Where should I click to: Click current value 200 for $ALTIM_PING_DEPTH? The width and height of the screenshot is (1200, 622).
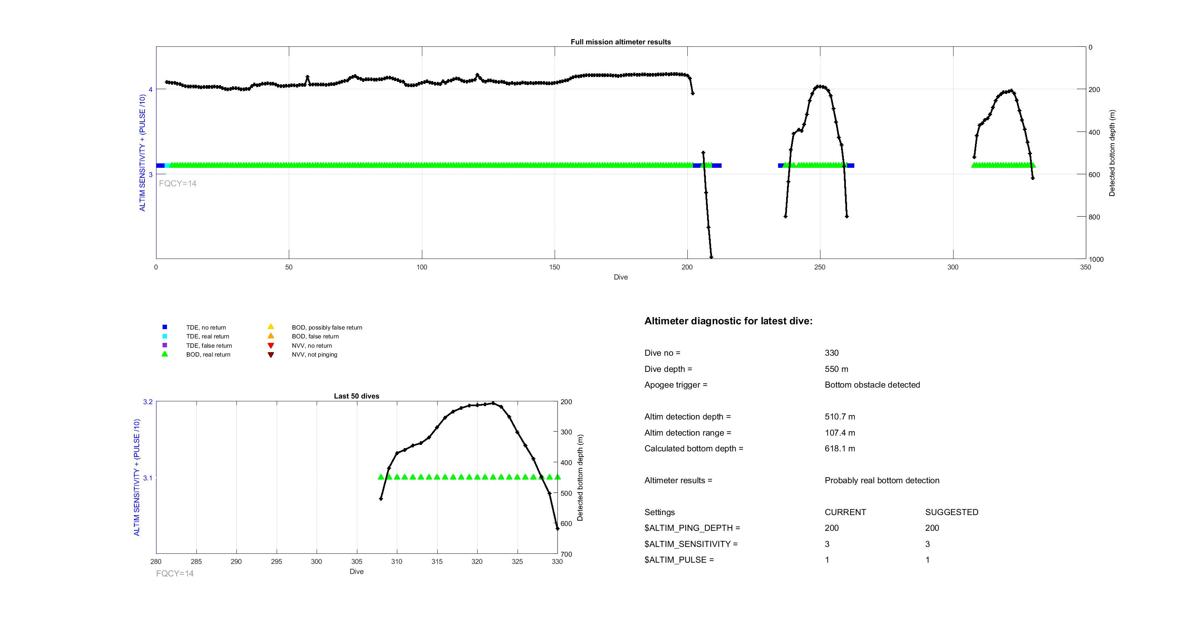(832, 528)
